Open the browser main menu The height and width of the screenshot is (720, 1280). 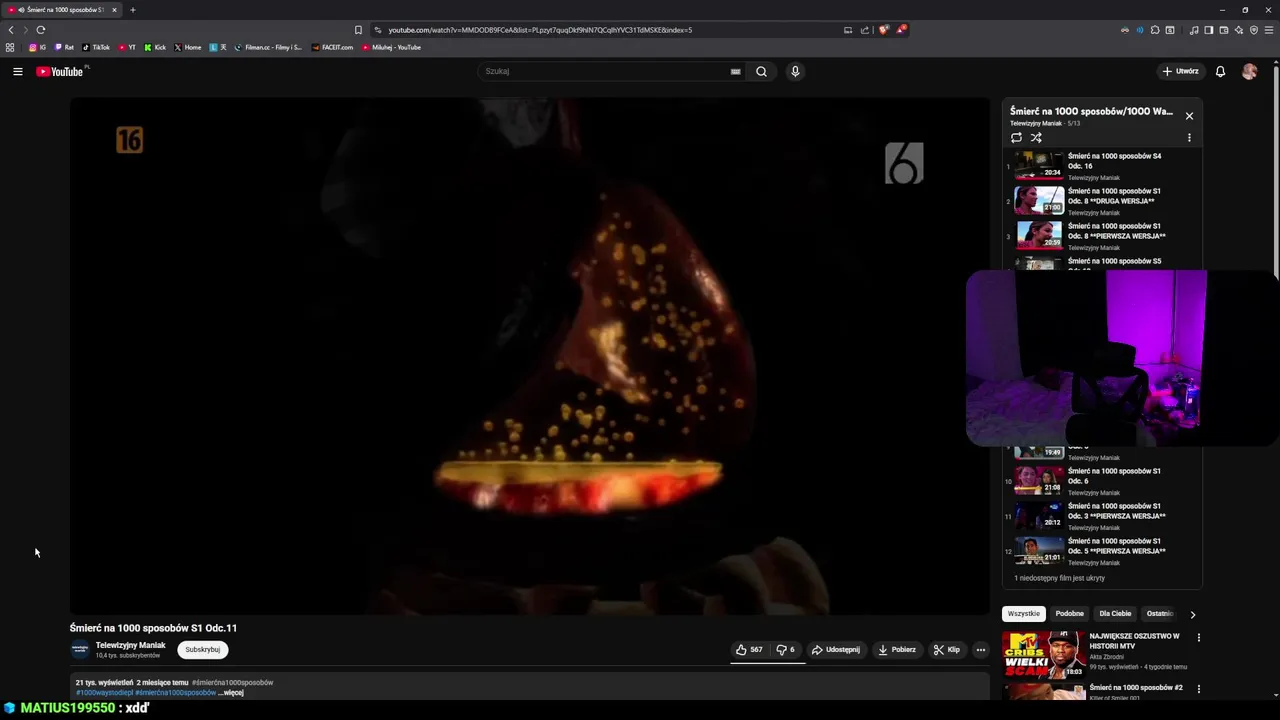pos(1268,30)
